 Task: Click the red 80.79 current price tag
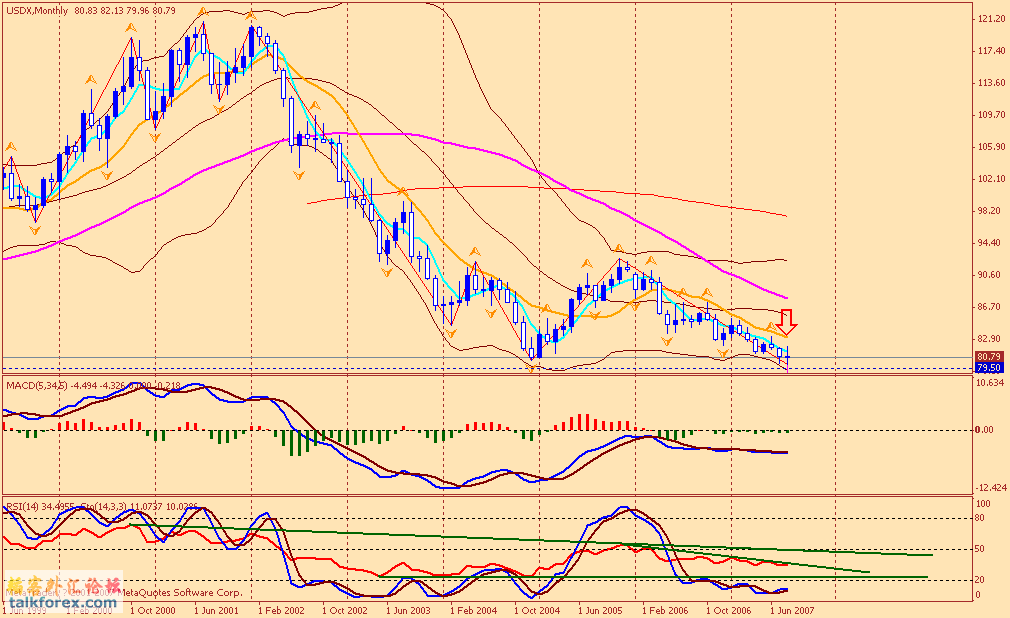click(989, 357)
